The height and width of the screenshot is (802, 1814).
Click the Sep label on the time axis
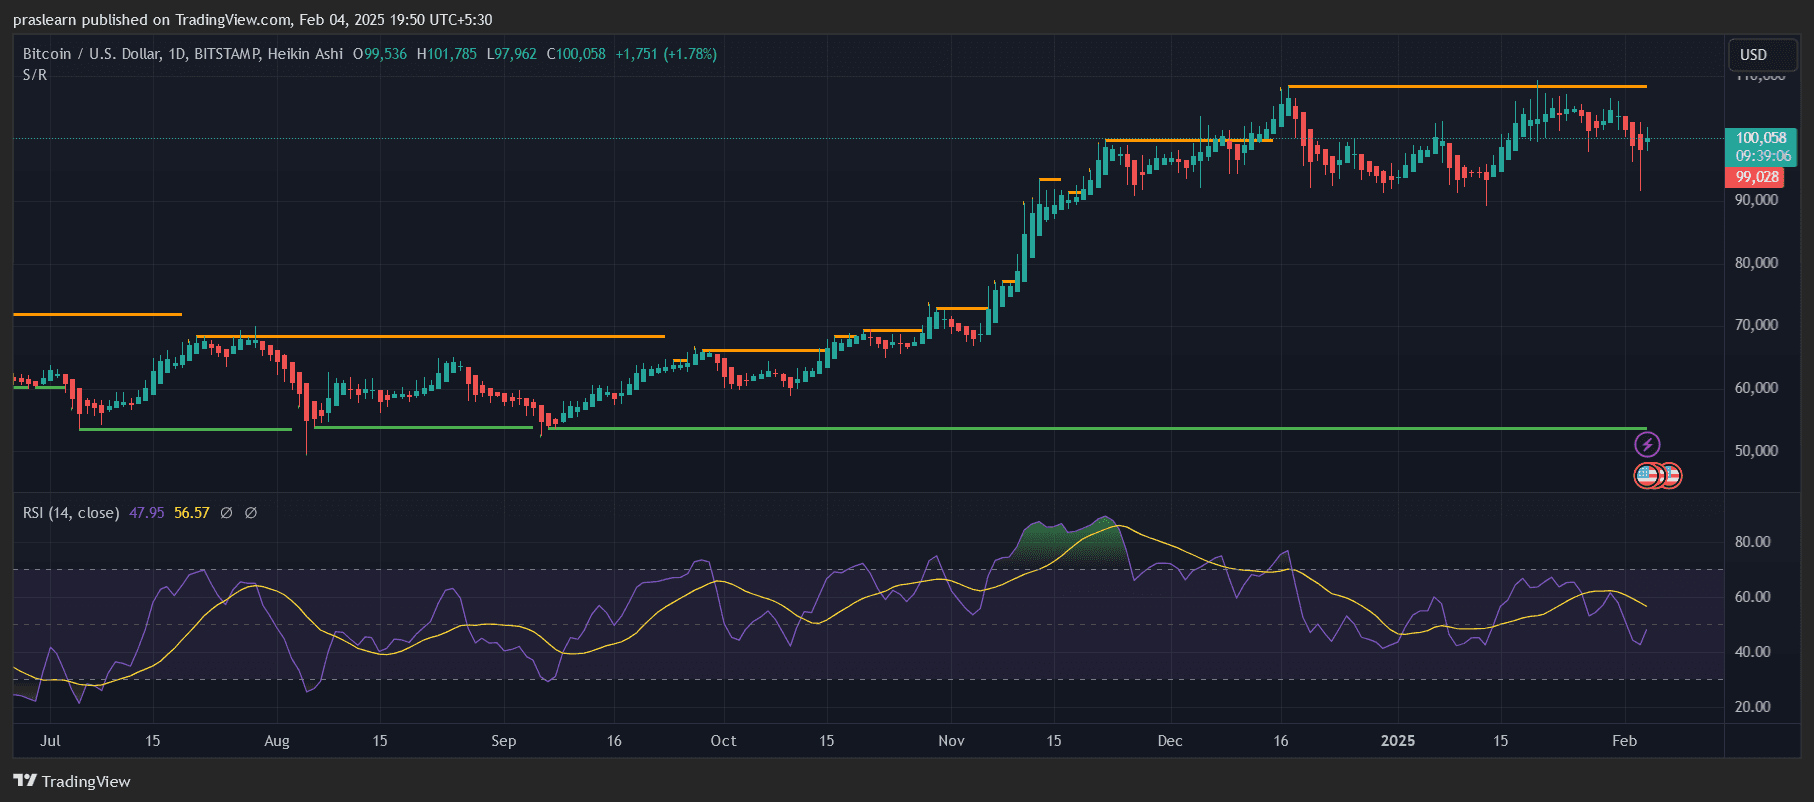[x=503, y=741]
